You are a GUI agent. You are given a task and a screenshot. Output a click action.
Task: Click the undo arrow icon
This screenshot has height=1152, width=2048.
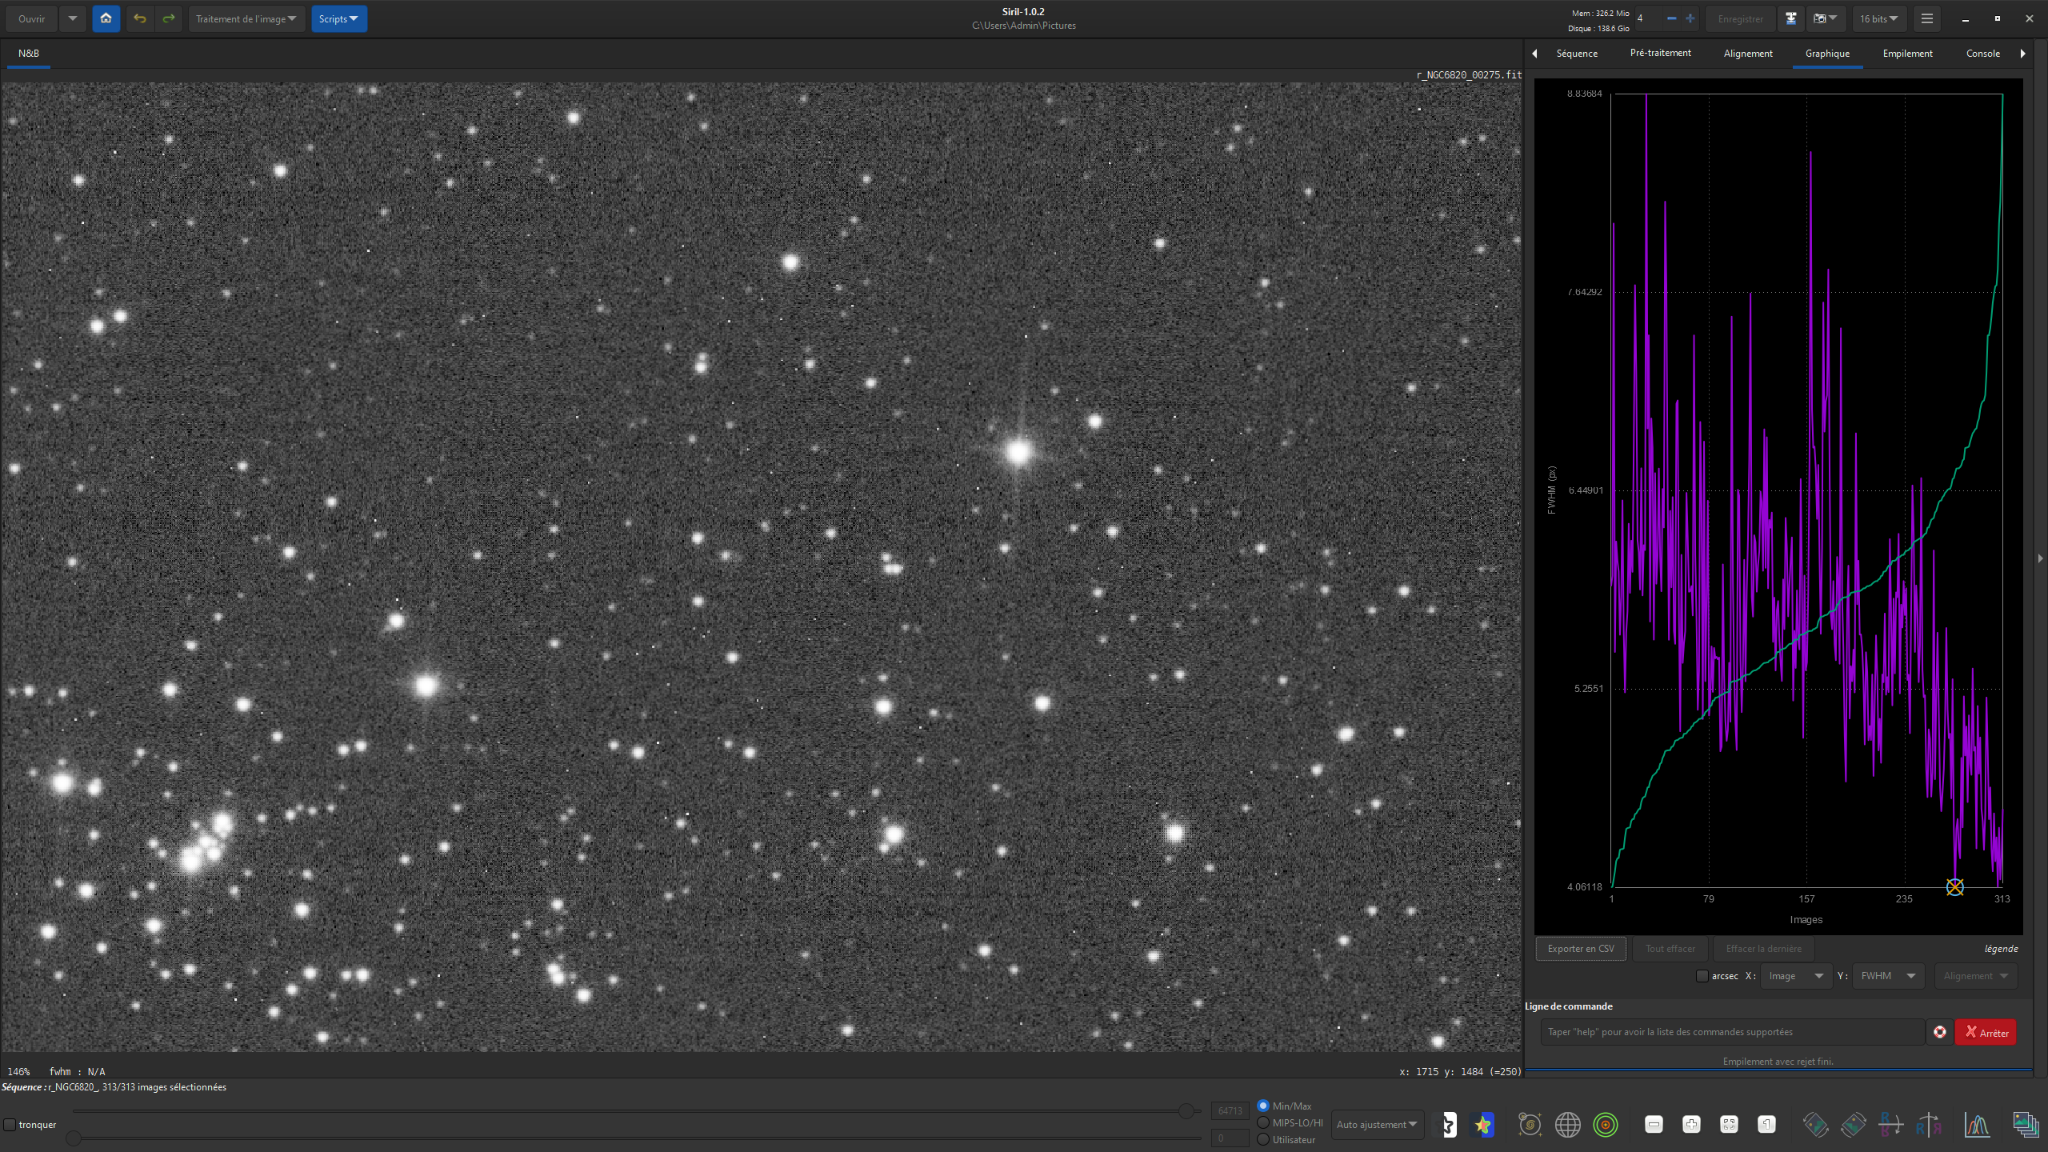(140, 19)
